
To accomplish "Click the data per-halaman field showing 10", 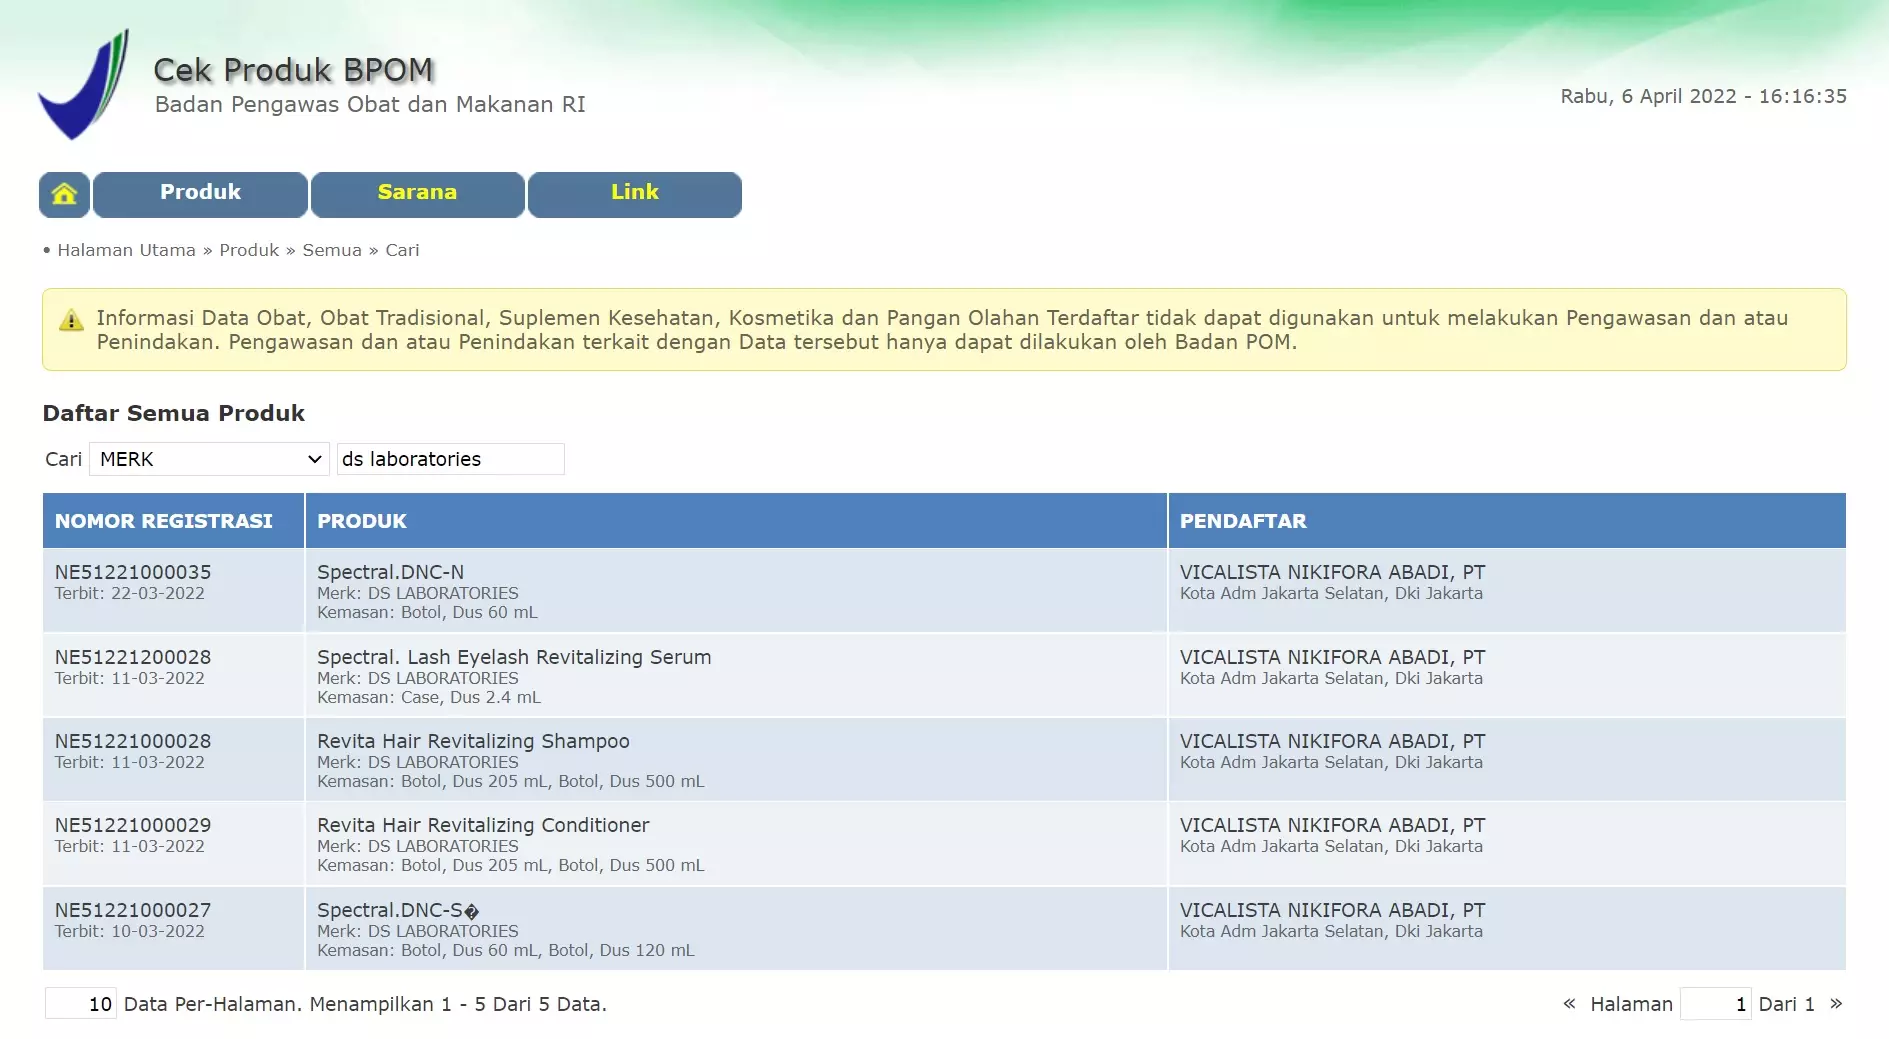I will pyautogui.click(x=81, y=1004).
